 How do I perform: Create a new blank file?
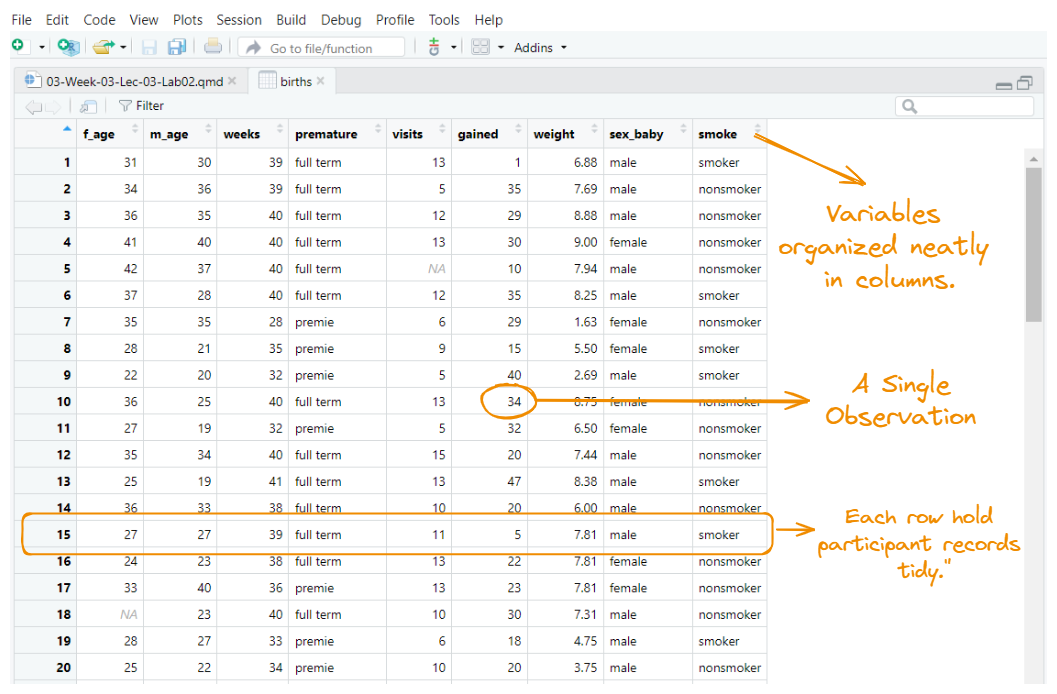(x=18, y=46)
